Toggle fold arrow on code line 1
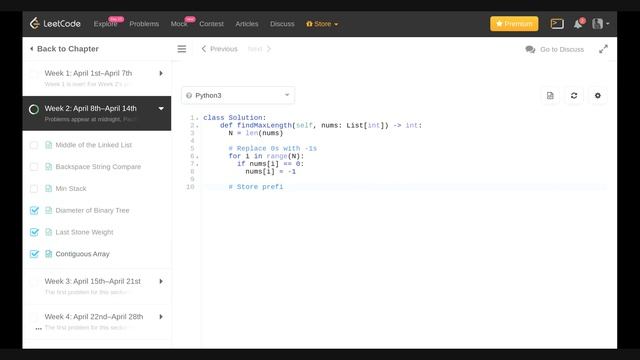Image resolution: width=640 pixels, height=360 pixels. [198, 118]
